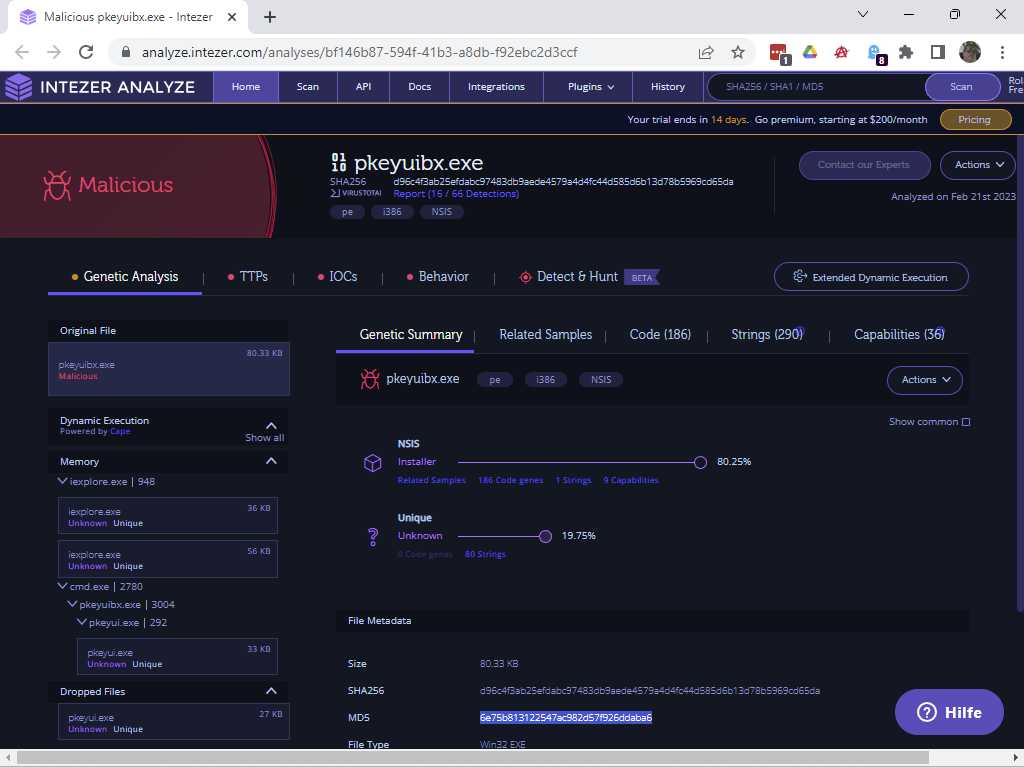
Task: Collapse the Memory section
Action: [271, 461]
